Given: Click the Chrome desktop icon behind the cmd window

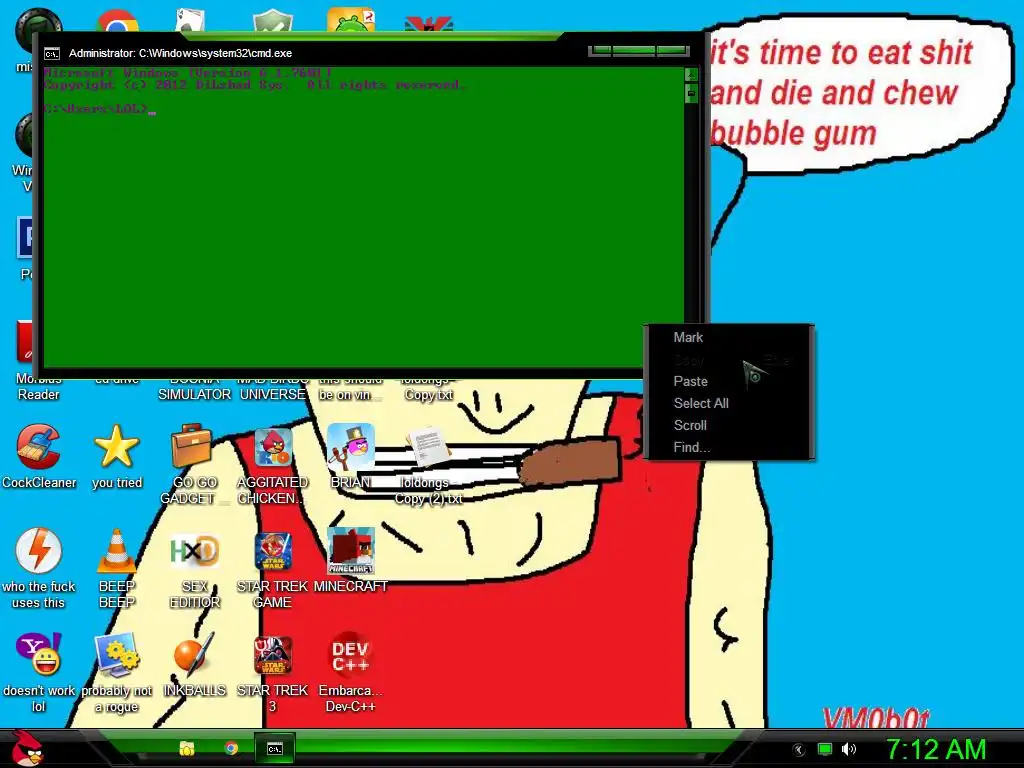Looking at the screenshot, I should [x=118, y=22].
